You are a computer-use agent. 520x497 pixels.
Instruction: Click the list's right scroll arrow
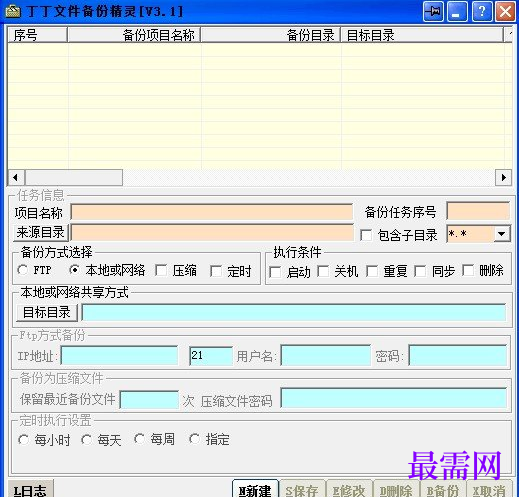(x=504, y=177)
